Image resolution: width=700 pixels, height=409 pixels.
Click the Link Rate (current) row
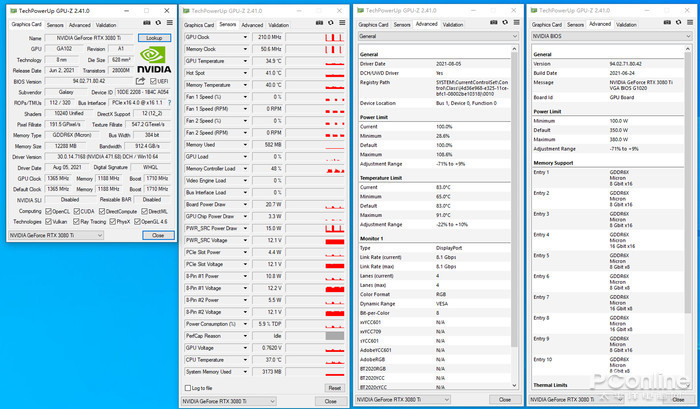point(434,257)
